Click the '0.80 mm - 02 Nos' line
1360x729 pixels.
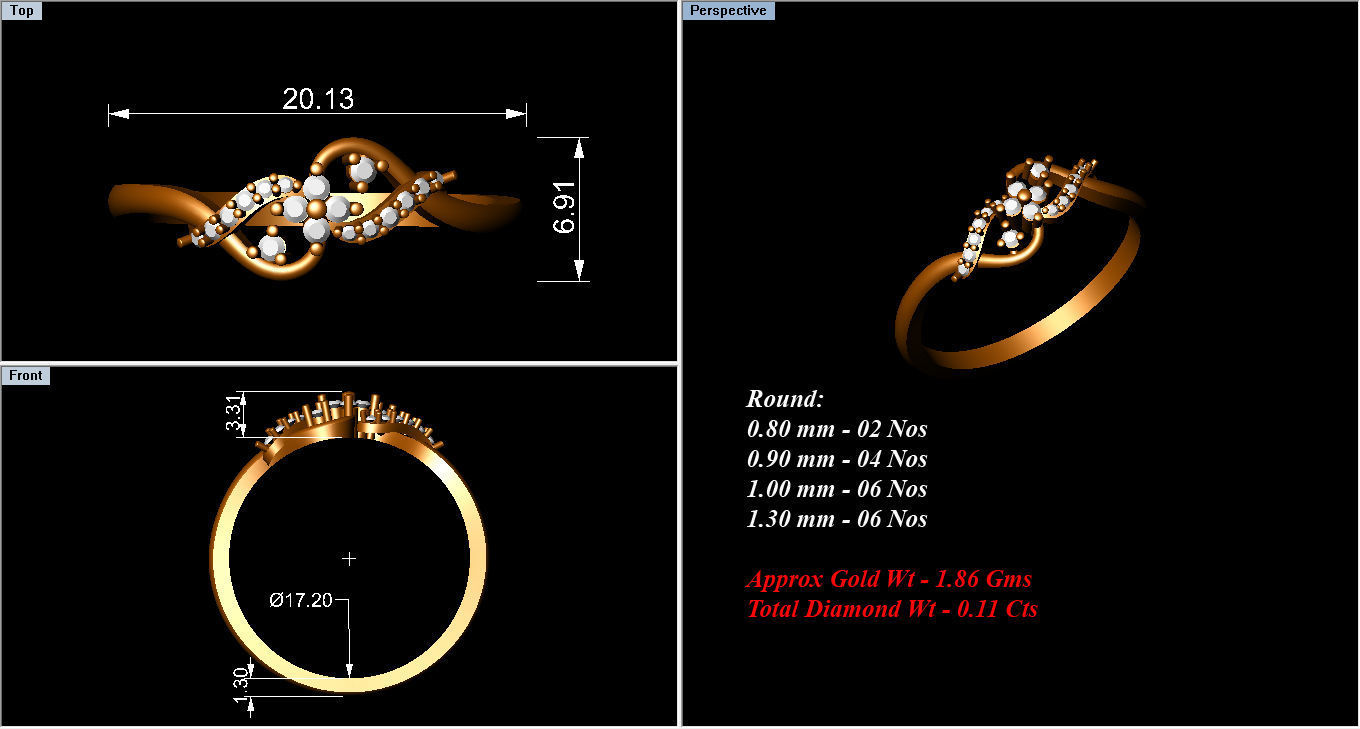pos(837,429)
